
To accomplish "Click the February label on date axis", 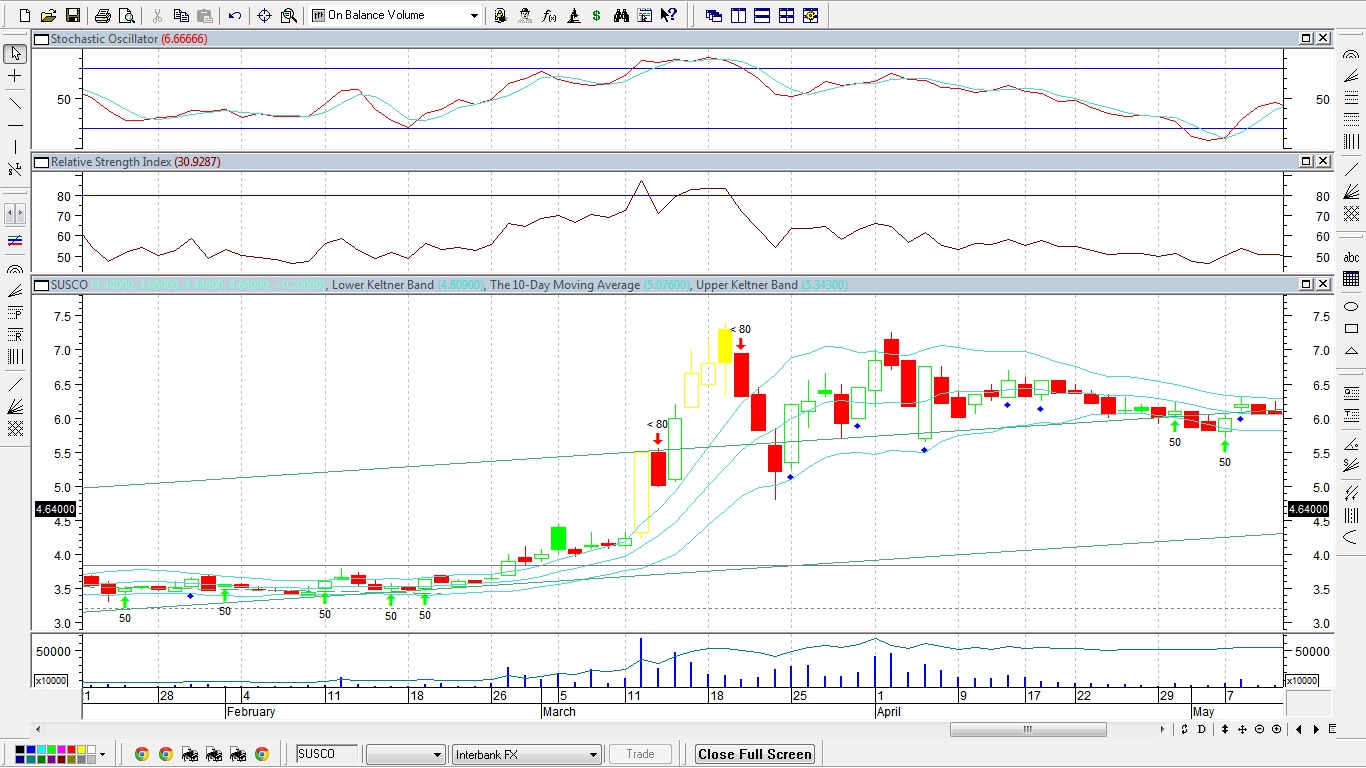I will [250, 712].
